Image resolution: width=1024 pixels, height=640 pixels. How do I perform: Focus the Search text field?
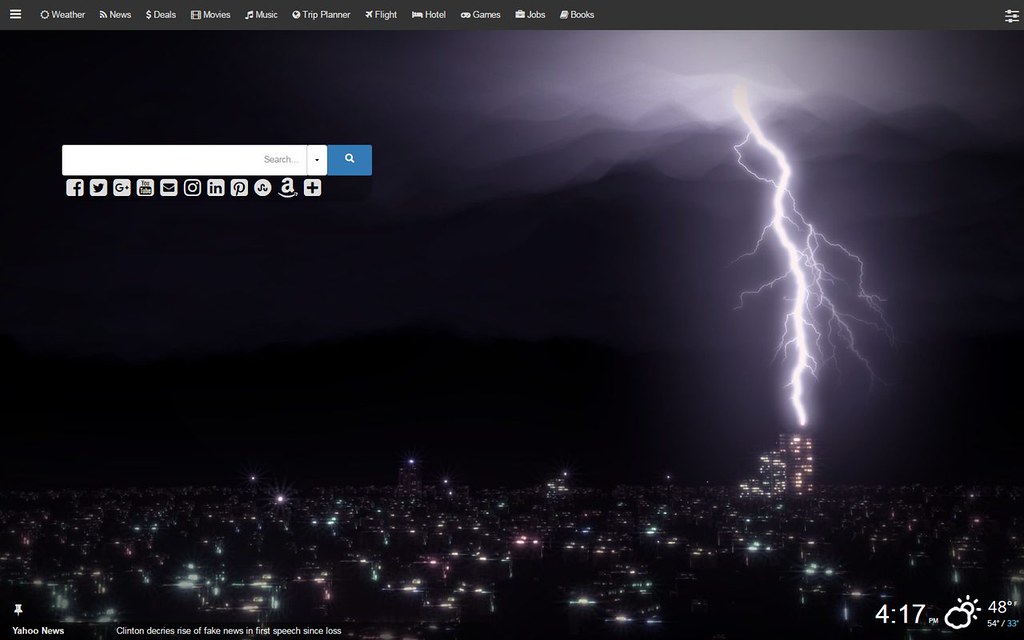[x=184, y=160]
